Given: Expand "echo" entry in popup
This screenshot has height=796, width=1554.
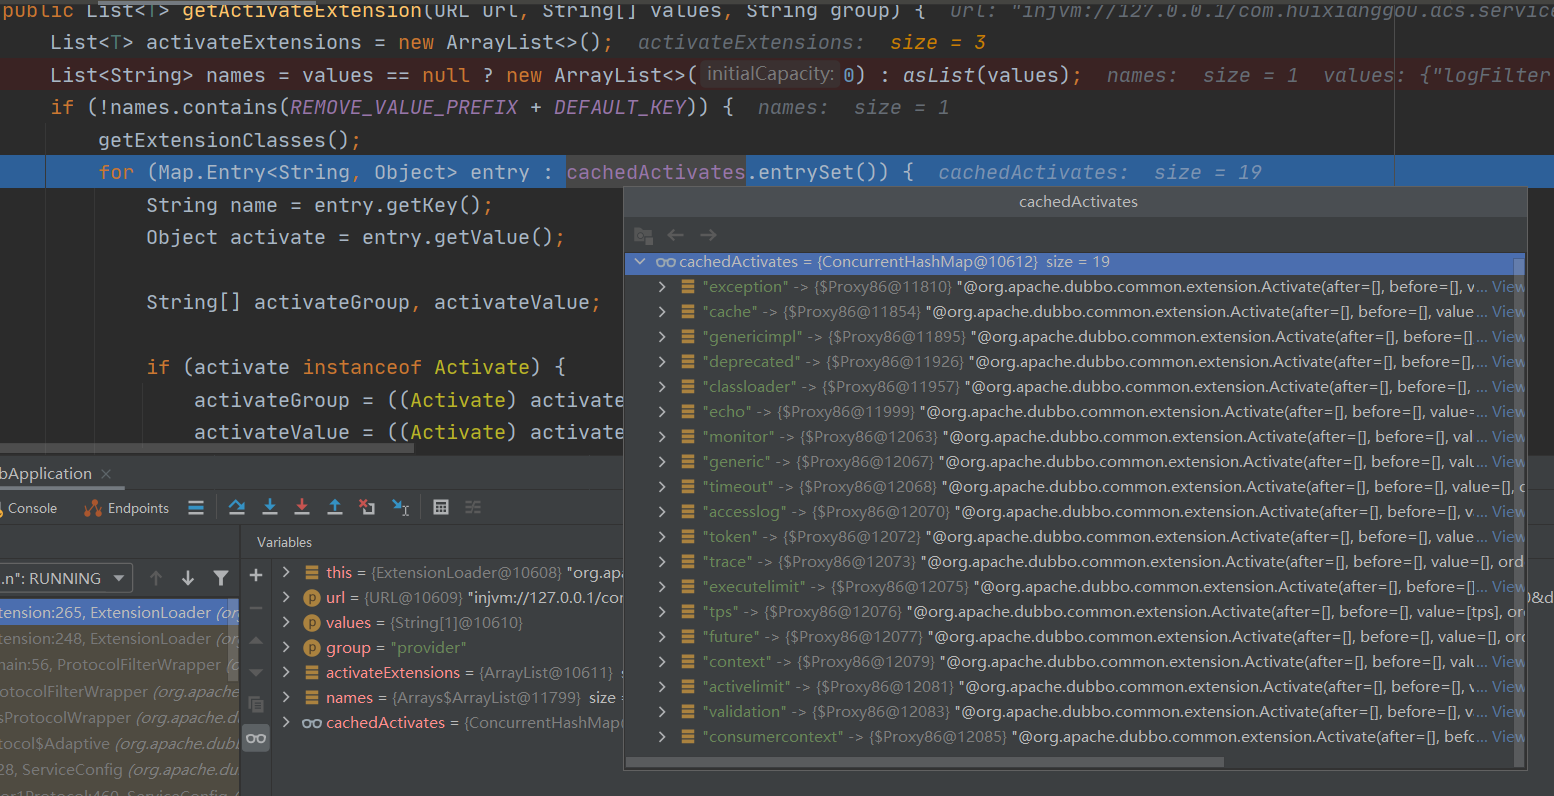Looking at the screenshot, I should [x=662, y=412].
